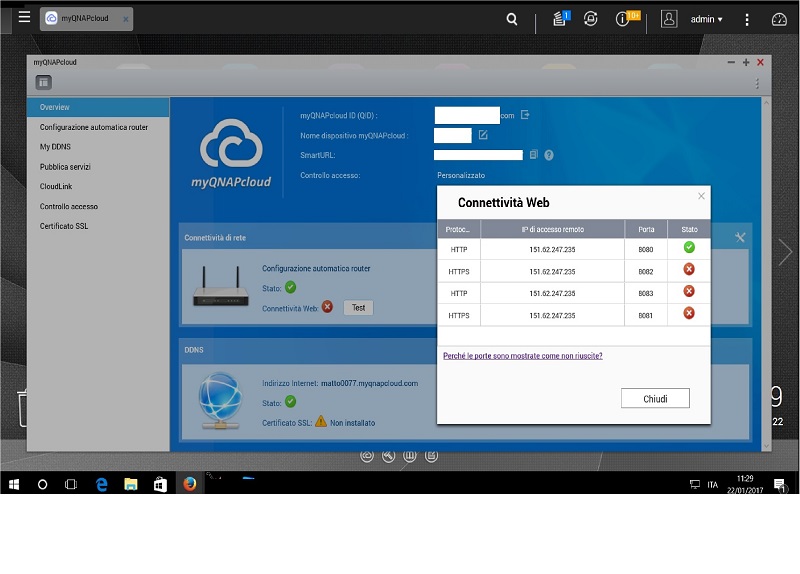Open background tasks icon with blue badge
The height and width of the screenshot is (574, 800).
(560, 19)
